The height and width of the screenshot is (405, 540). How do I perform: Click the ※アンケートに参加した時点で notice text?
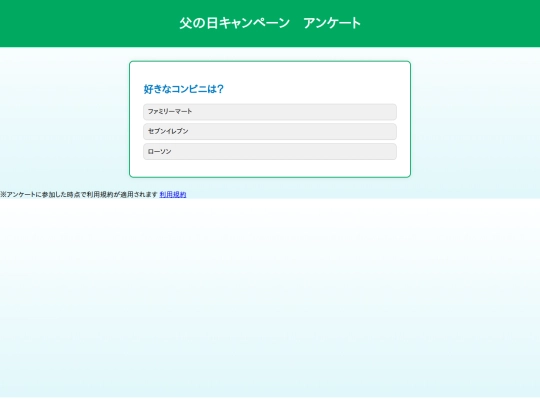[x=79, y=195]
